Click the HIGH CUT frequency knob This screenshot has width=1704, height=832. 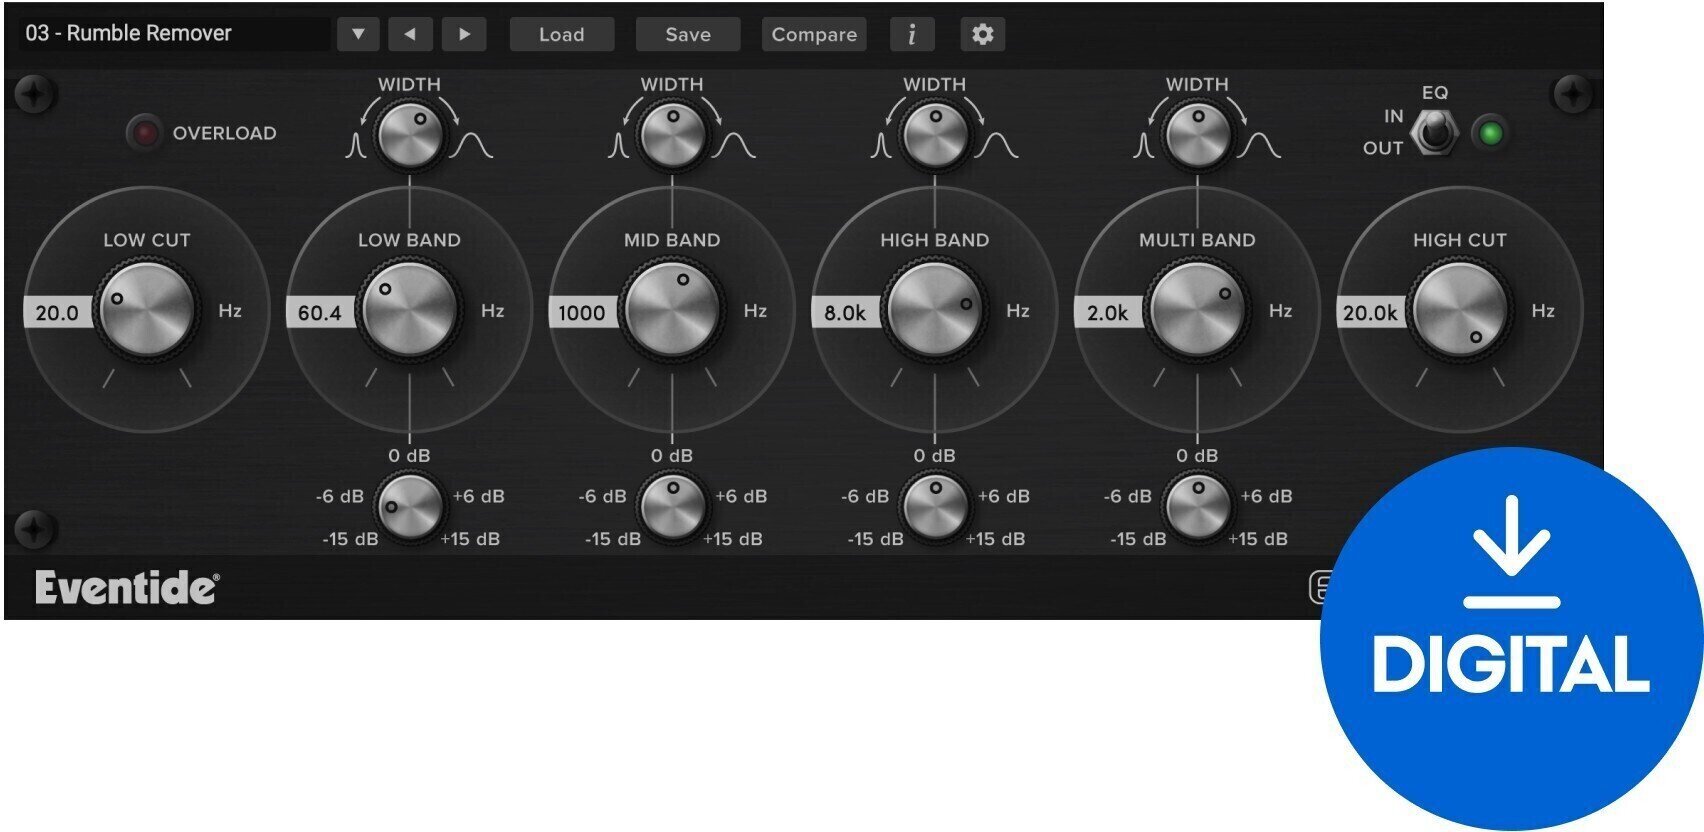pos(1460,311)
